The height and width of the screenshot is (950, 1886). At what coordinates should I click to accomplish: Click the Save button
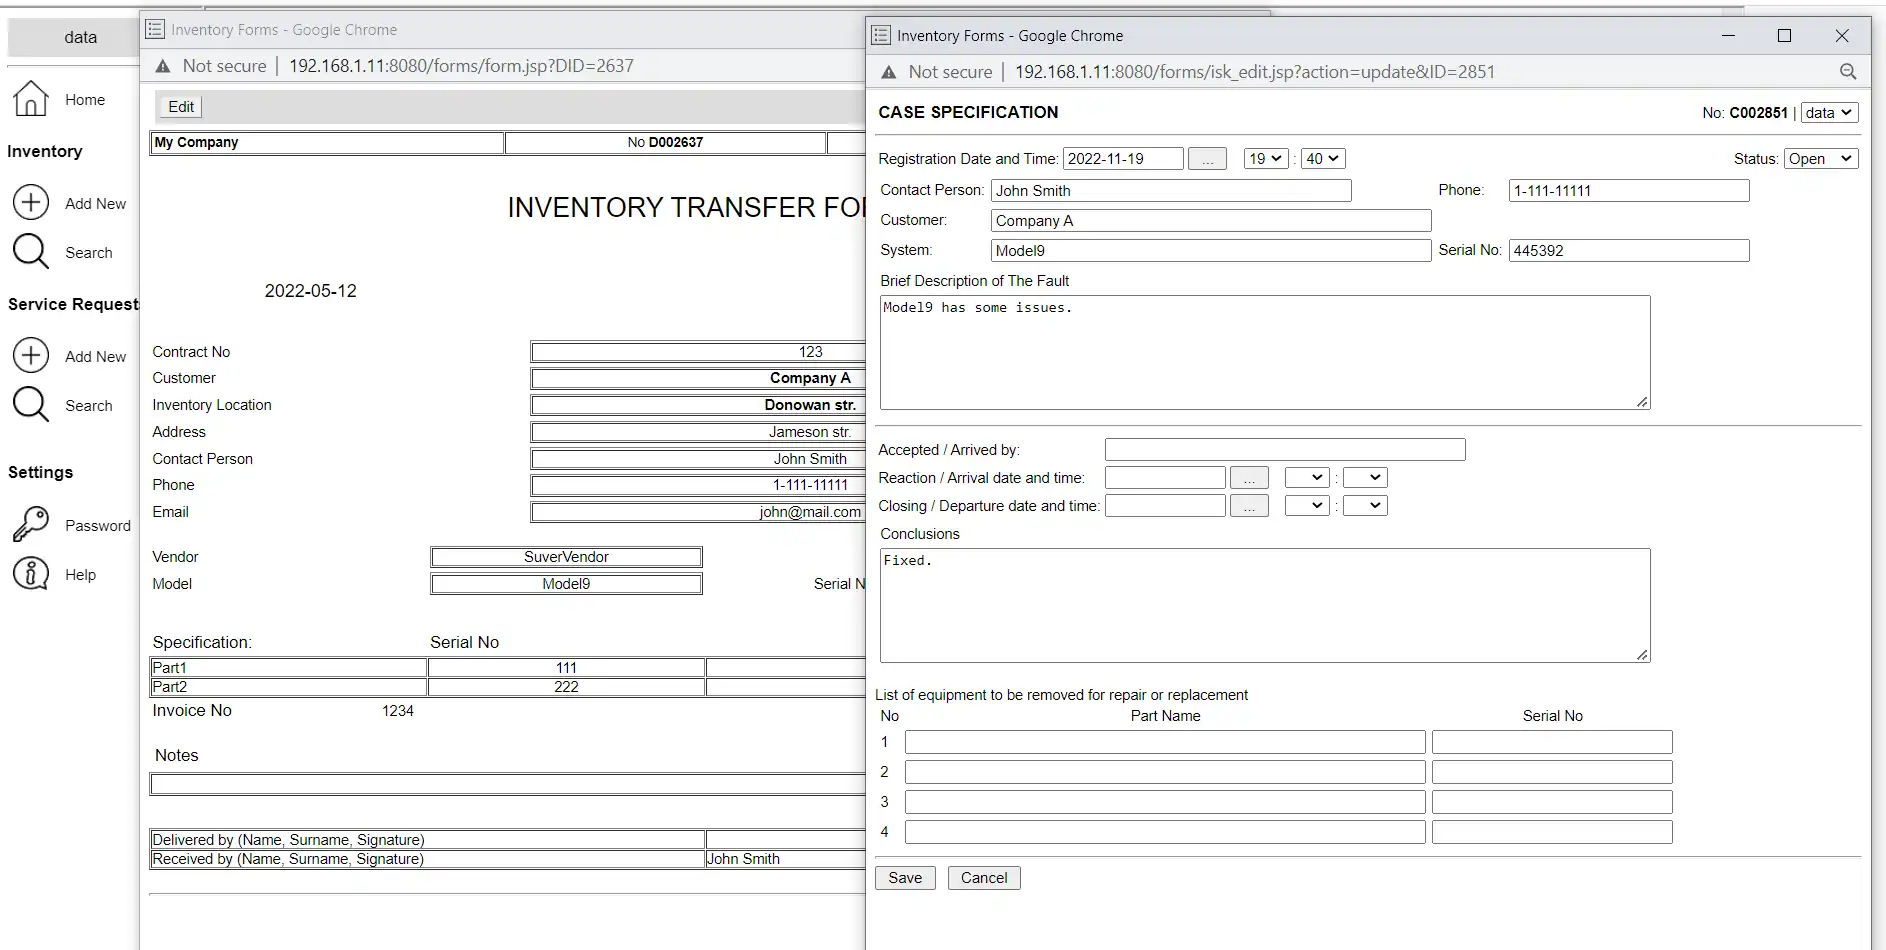click(905, 878)
